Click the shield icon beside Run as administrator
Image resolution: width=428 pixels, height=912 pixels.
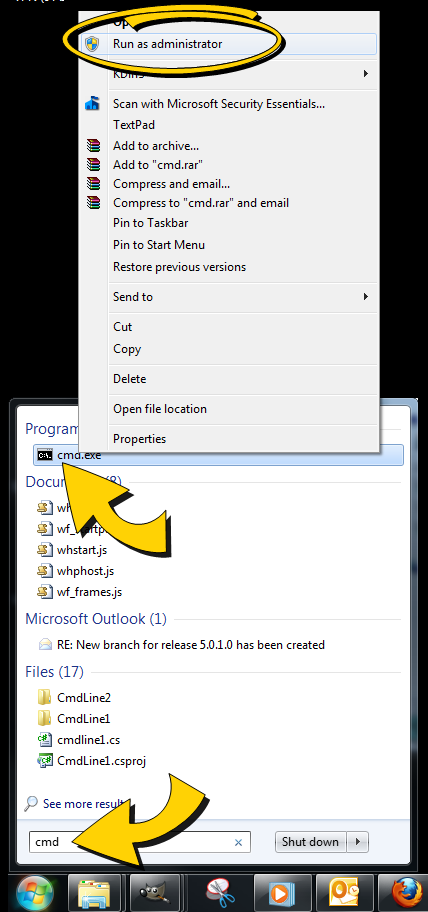pos(92,44)
